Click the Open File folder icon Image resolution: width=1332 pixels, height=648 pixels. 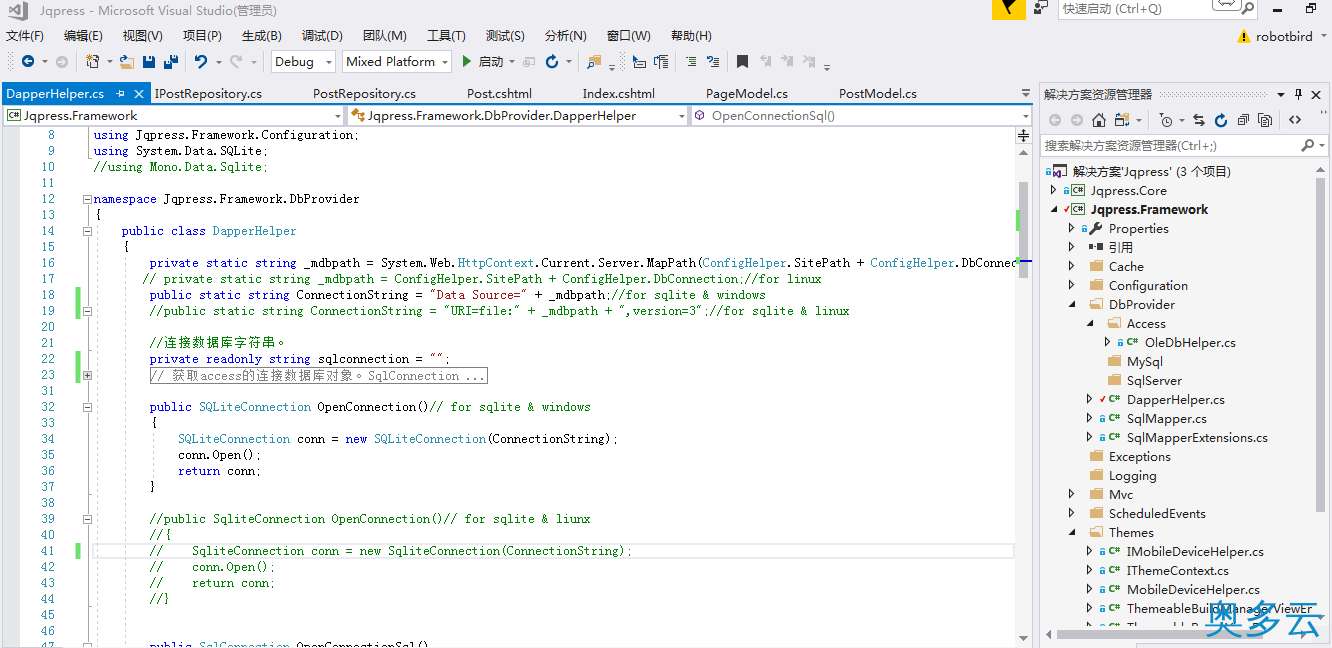click(x=126, y=62)
